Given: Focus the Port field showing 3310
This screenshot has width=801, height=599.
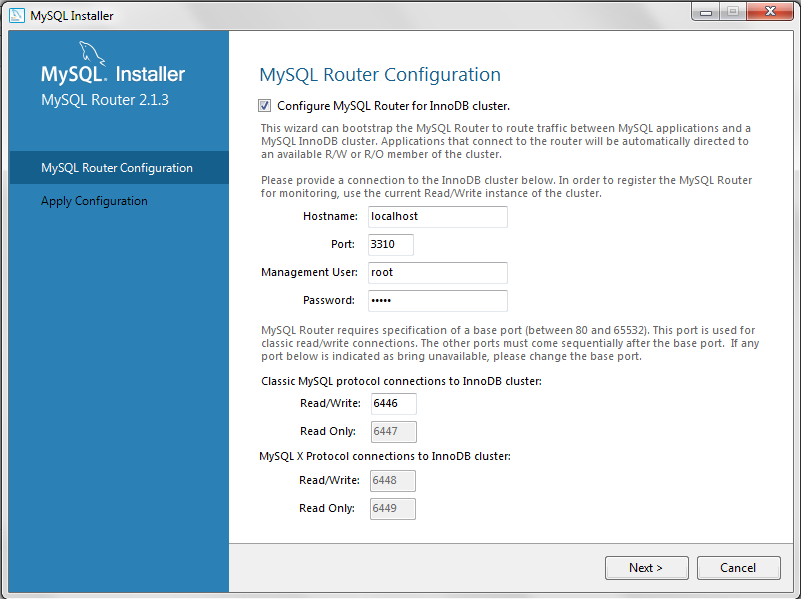Looking at the screenshot, I should [x=390, y=245].
